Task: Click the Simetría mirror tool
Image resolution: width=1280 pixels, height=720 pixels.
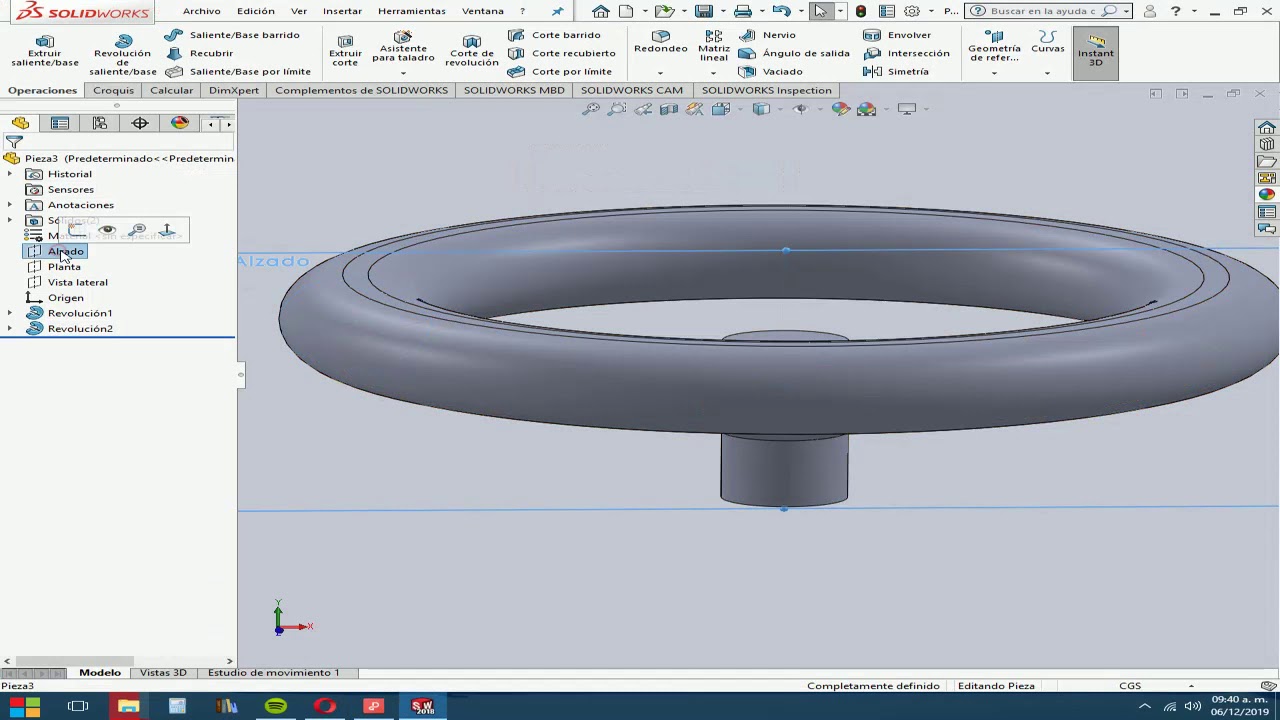Action: (x=896, y=72)
